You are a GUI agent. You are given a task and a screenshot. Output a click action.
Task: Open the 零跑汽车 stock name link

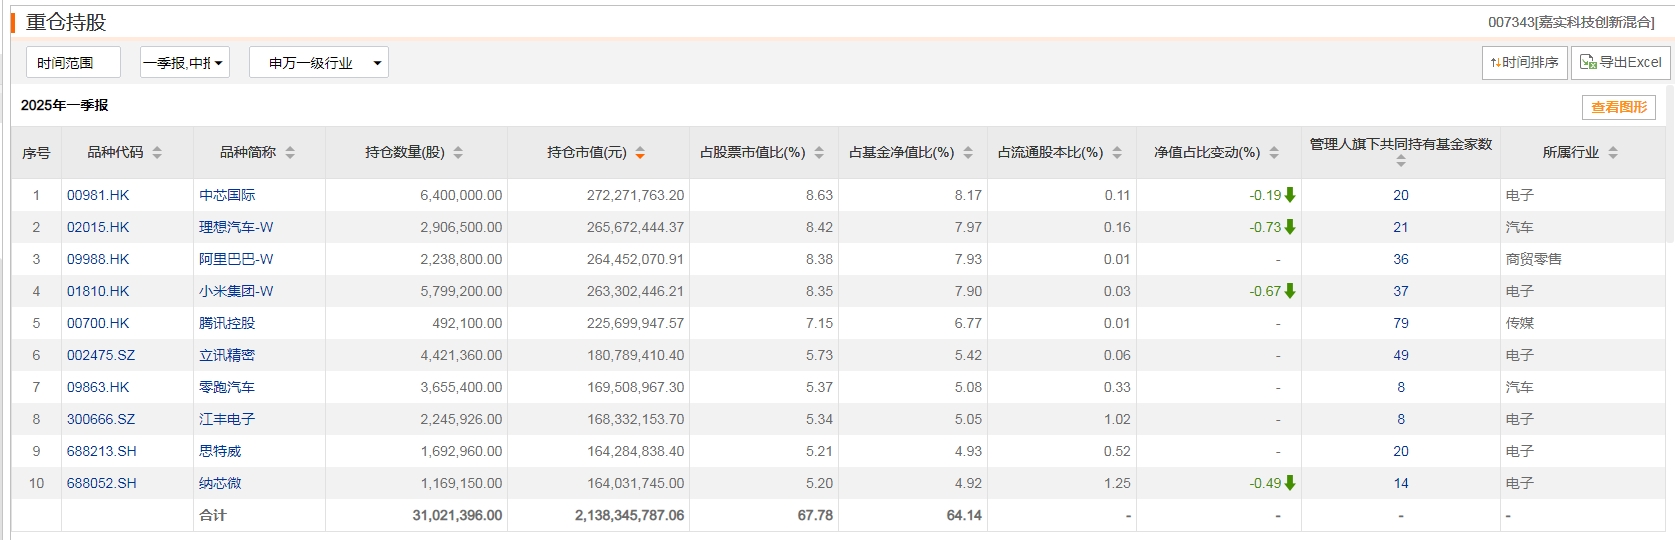227,387
